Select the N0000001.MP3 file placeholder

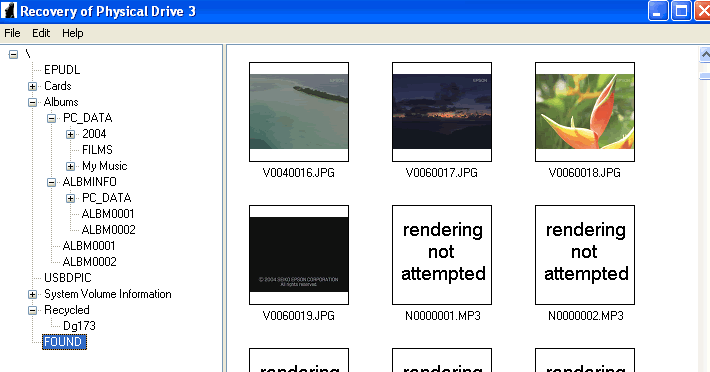(x=442, y=255)
